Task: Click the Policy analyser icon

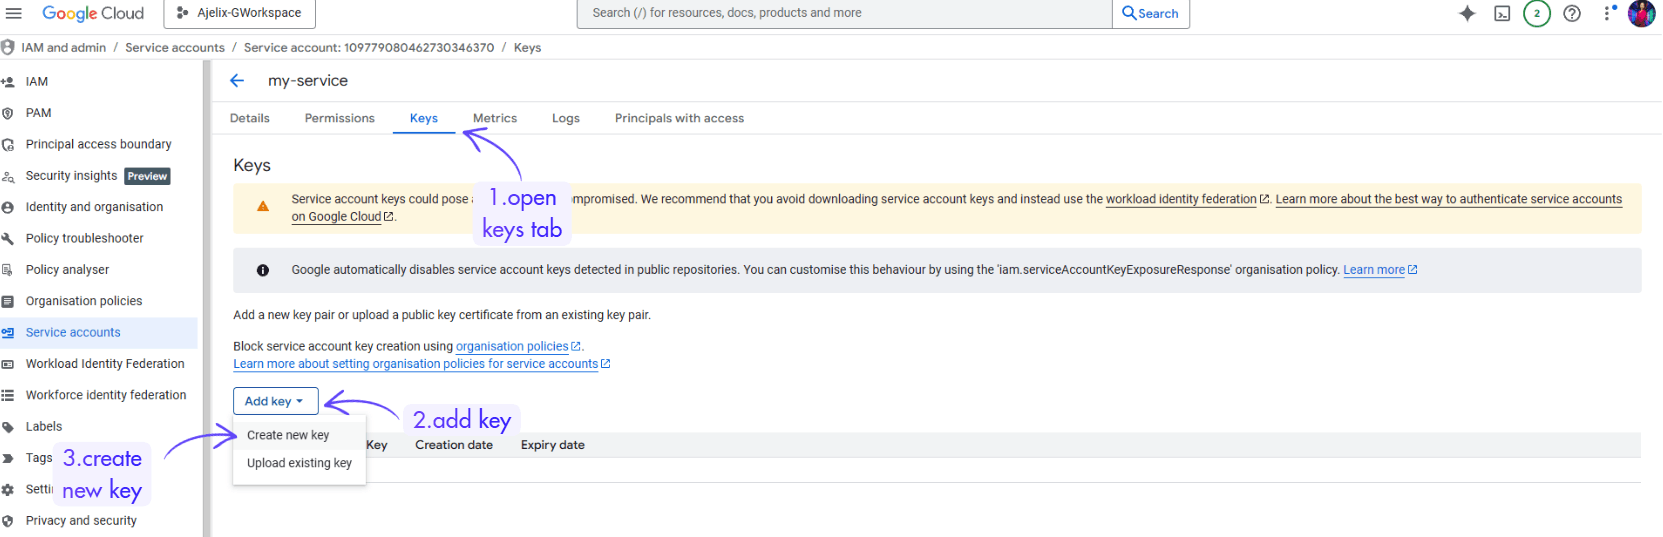Action: [x=8, y=270]
